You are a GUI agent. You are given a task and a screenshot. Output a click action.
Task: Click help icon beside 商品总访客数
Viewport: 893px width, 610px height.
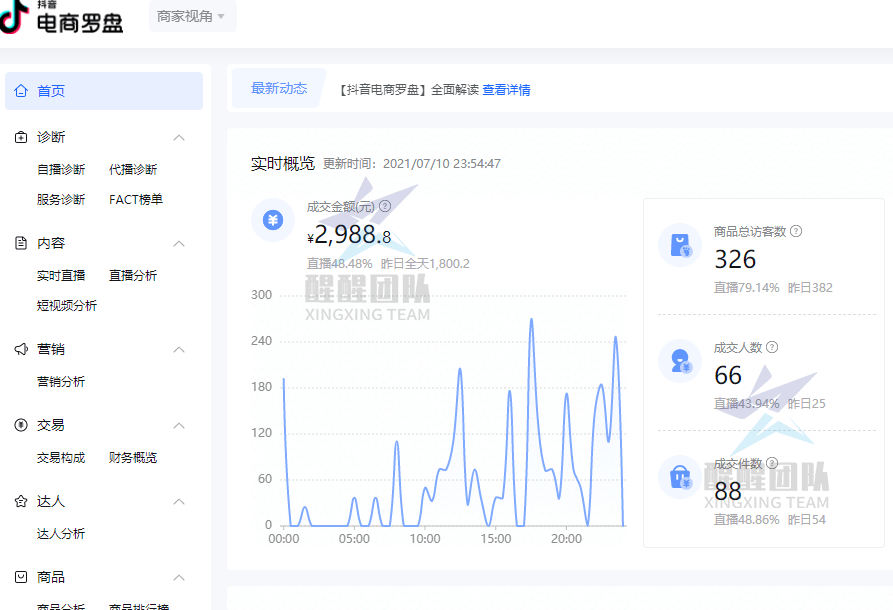796,231
